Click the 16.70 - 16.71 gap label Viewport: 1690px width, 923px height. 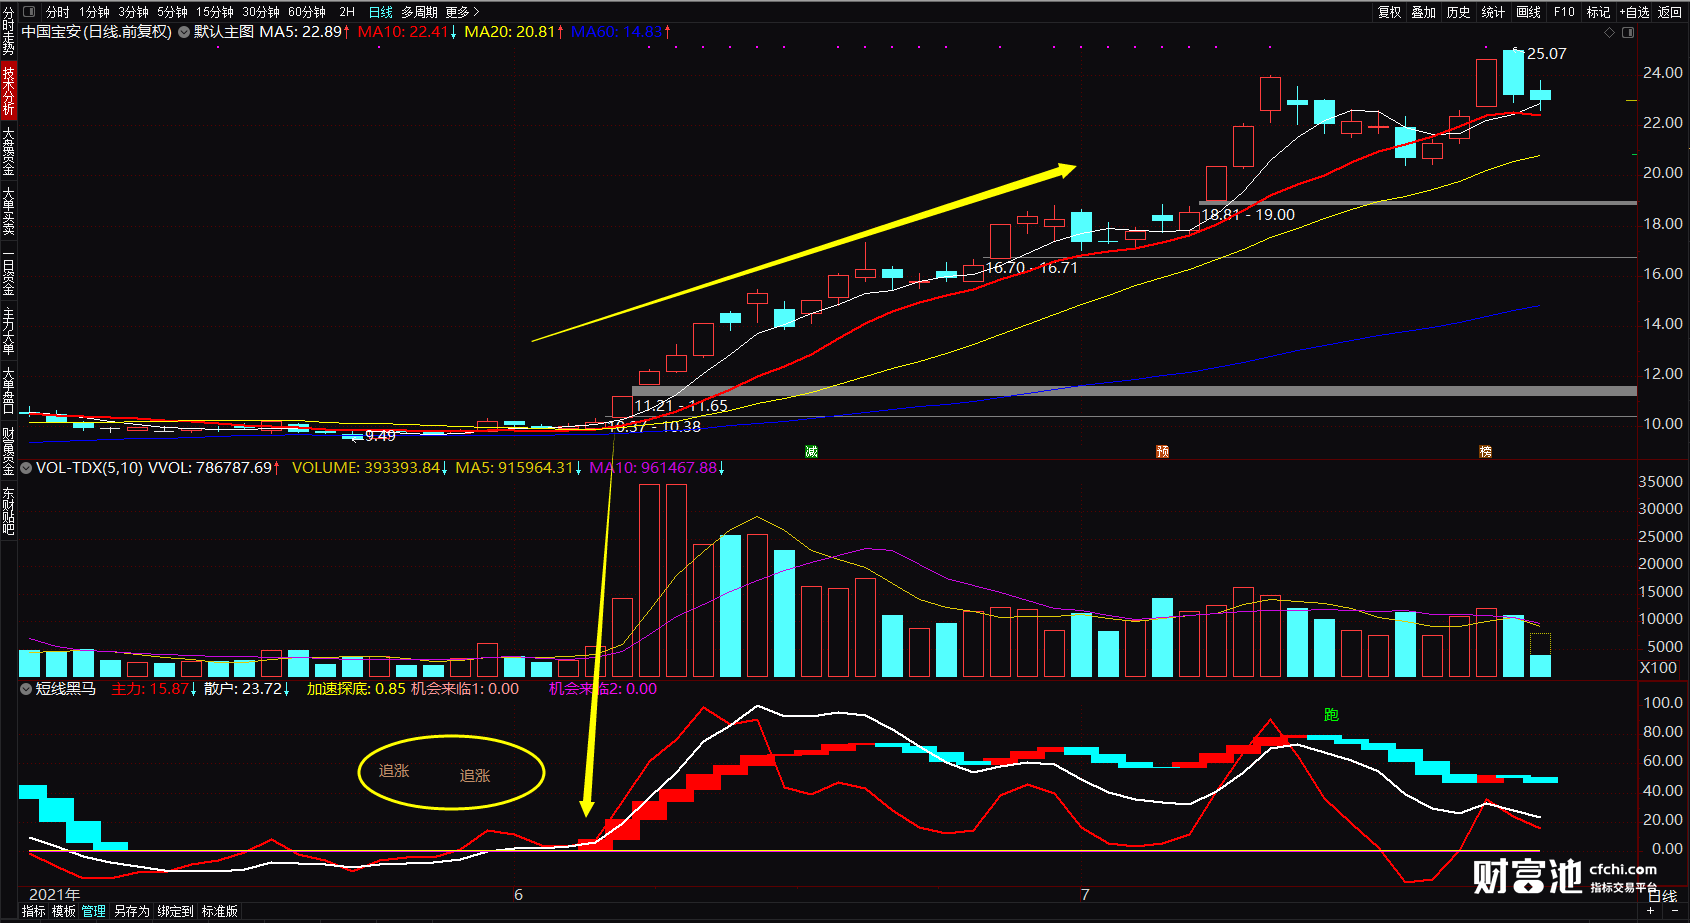pyautogui.click(x=1031, y=267)
